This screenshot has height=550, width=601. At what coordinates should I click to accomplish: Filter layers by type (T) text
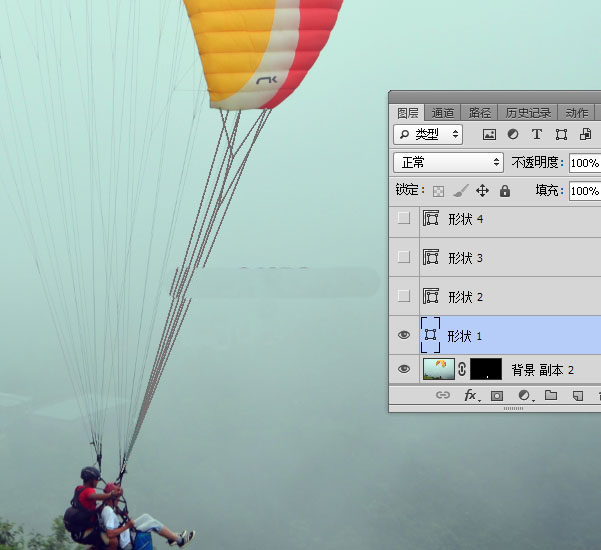(x=537, y=134)
